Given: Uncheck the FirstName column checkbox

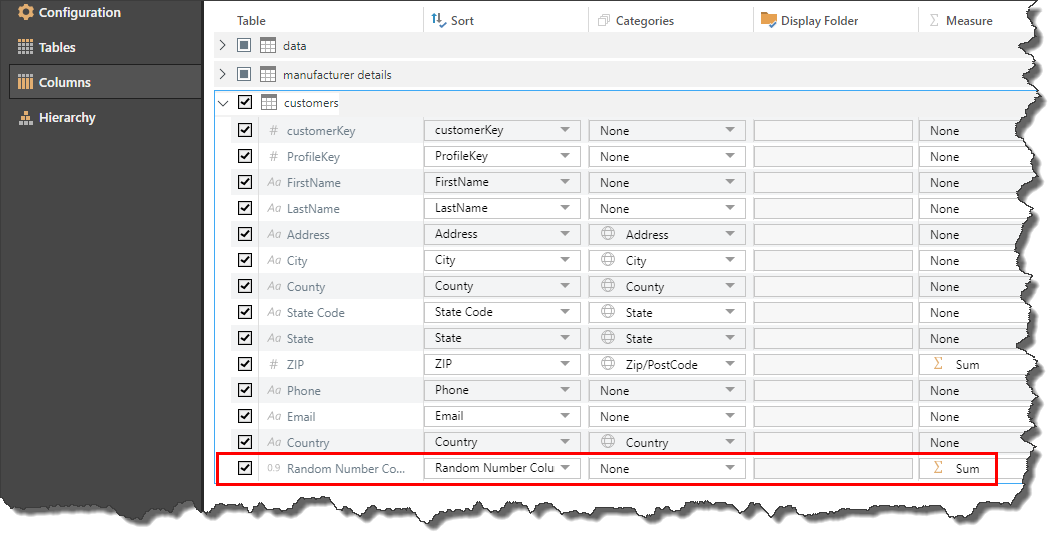Looking at the screenshot, I should click(x=245, y=182).
